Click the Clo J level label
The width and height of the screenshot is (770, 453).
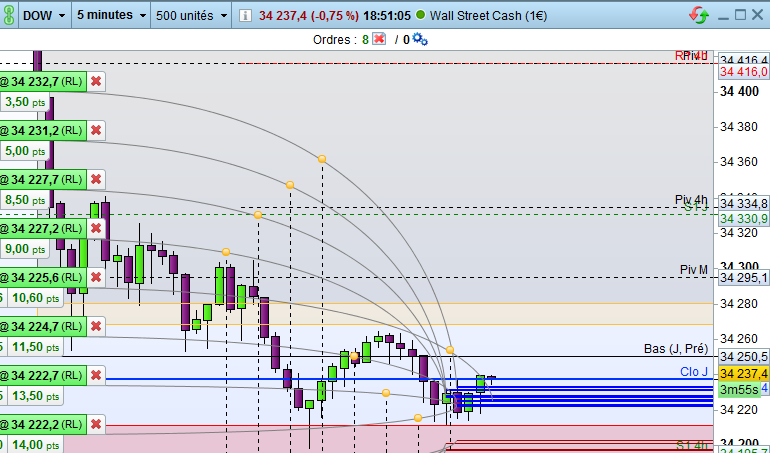694,371
